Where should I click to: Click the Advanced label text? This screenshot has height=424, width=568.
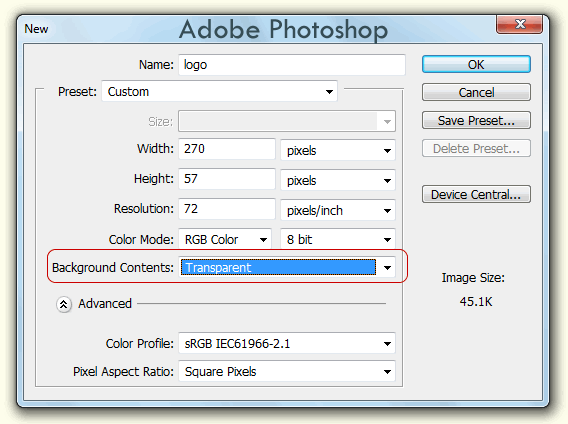(105, 304)
